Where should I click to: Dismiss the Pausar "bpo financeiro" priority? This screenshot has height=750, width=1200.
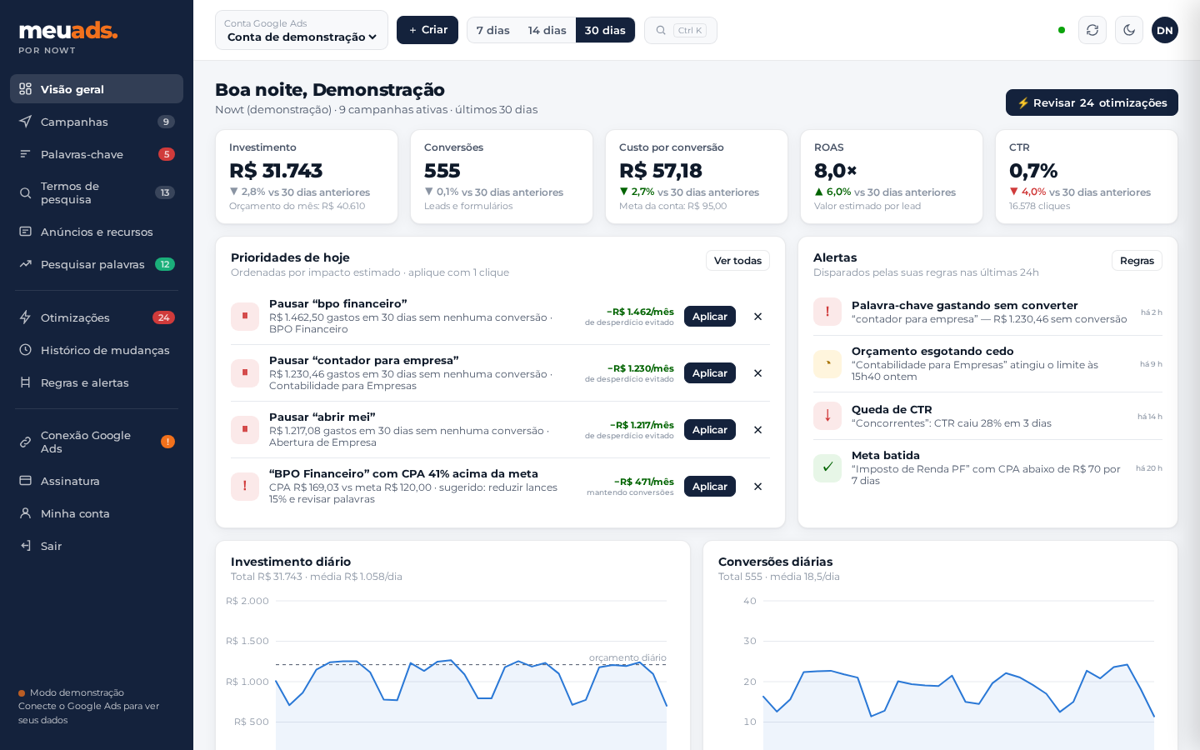coord(758,316)
